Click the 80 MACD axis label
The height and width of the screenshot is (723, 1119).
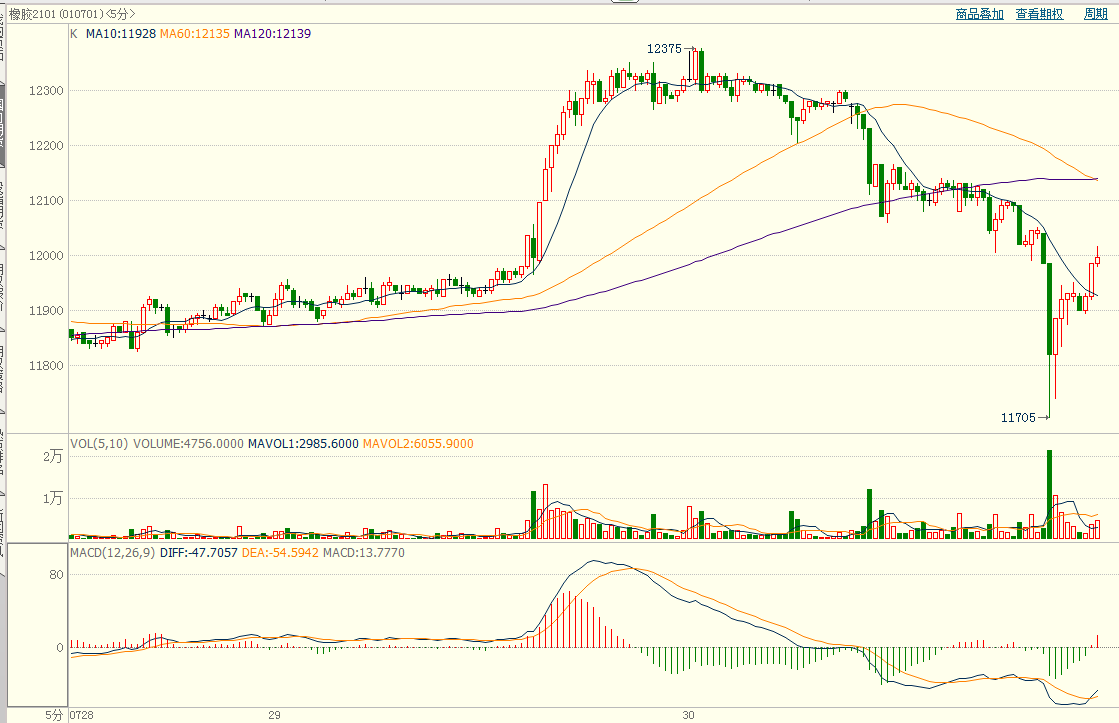click(x=56, y=575)
